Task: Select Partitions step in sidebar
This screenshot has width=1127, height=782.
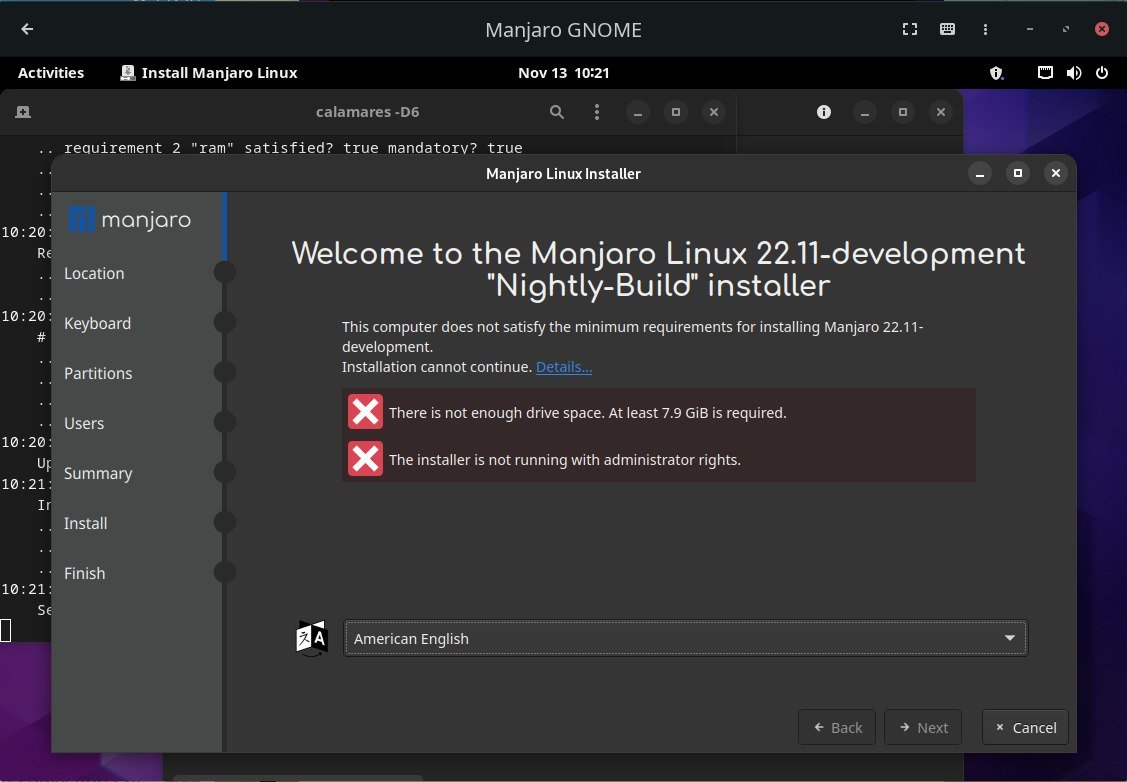Action: click(x=98, y=373)
